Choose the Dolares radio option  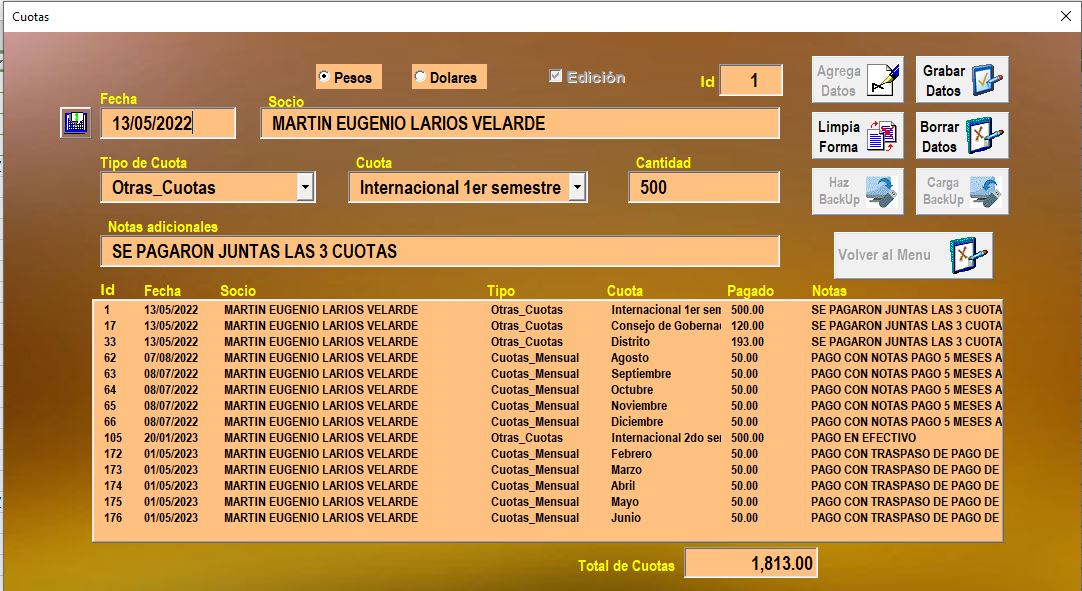[420, 77]
